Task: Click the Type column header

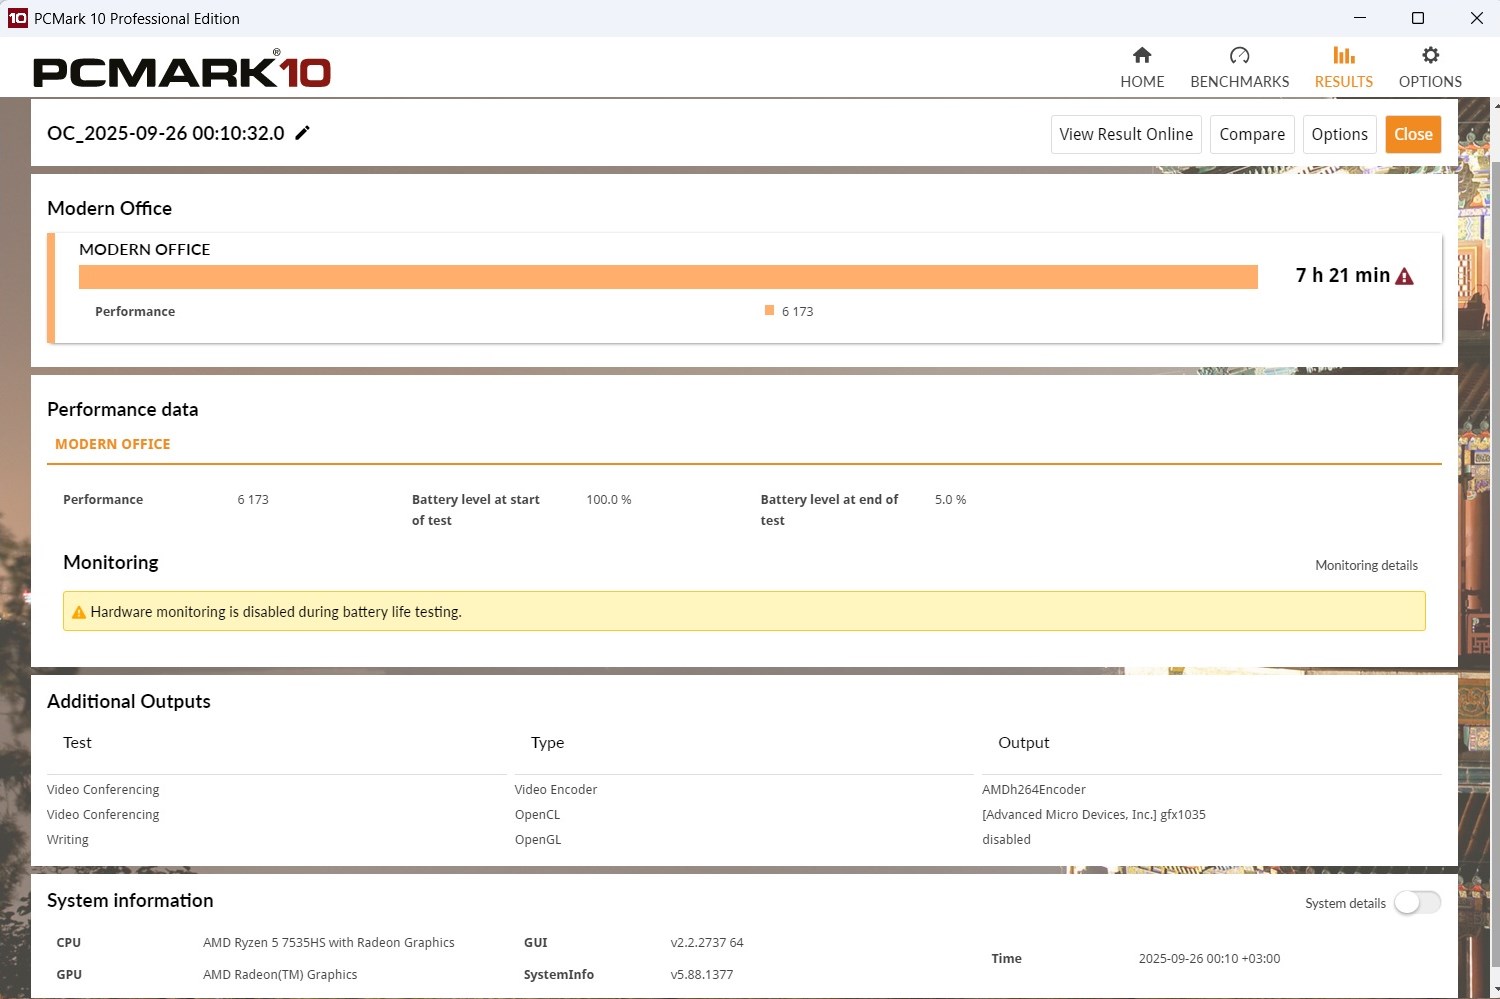Action: coord(547,742)
